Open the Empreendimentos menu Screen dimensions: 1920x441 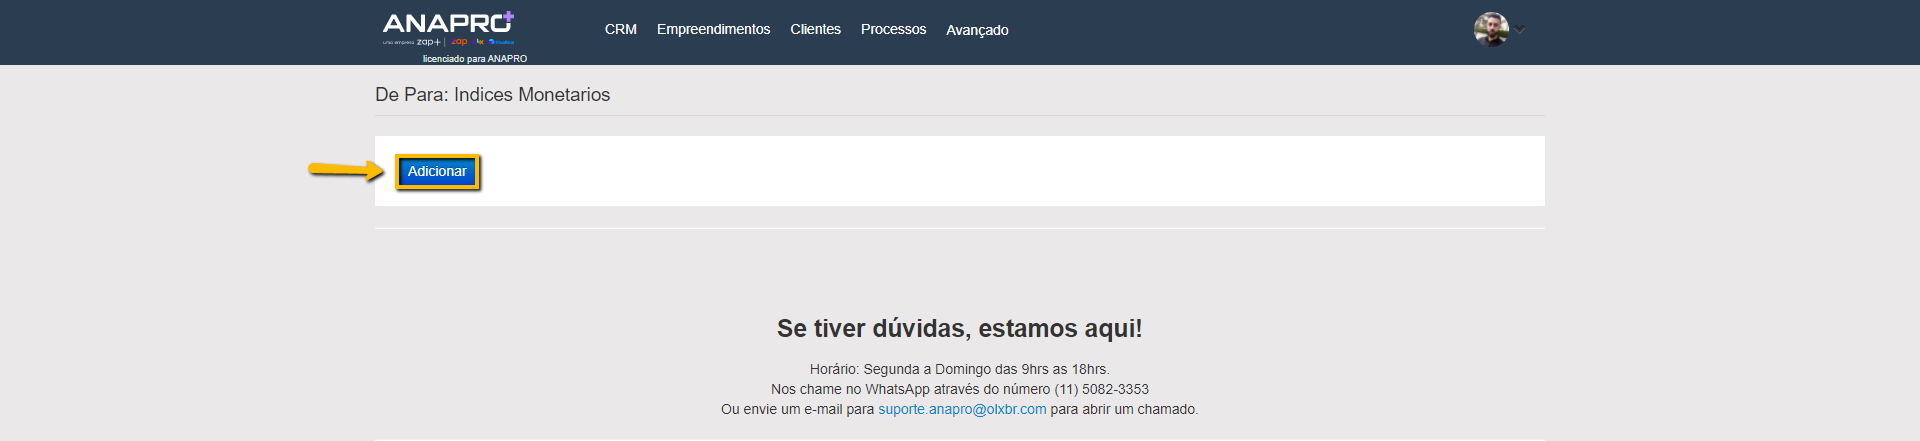[x=713, y=29]
